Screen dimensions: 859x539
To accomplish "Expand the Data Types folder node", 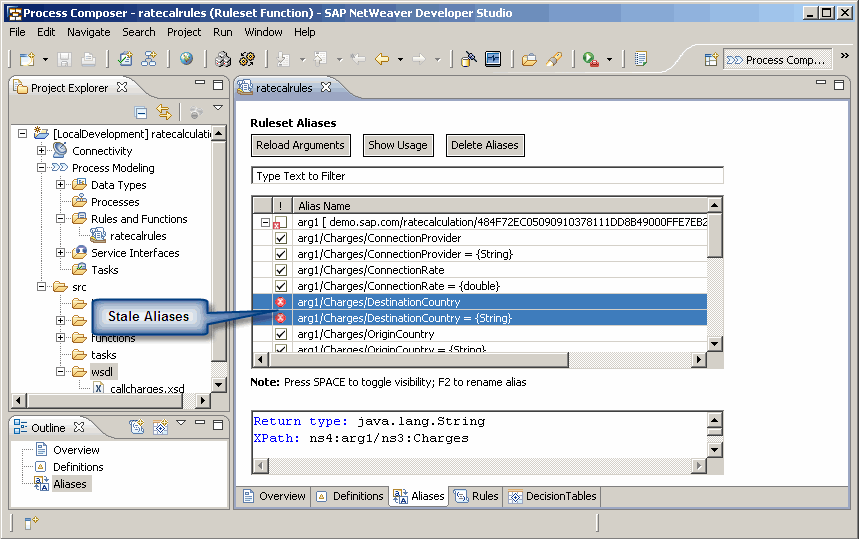I will coord(61,185).
